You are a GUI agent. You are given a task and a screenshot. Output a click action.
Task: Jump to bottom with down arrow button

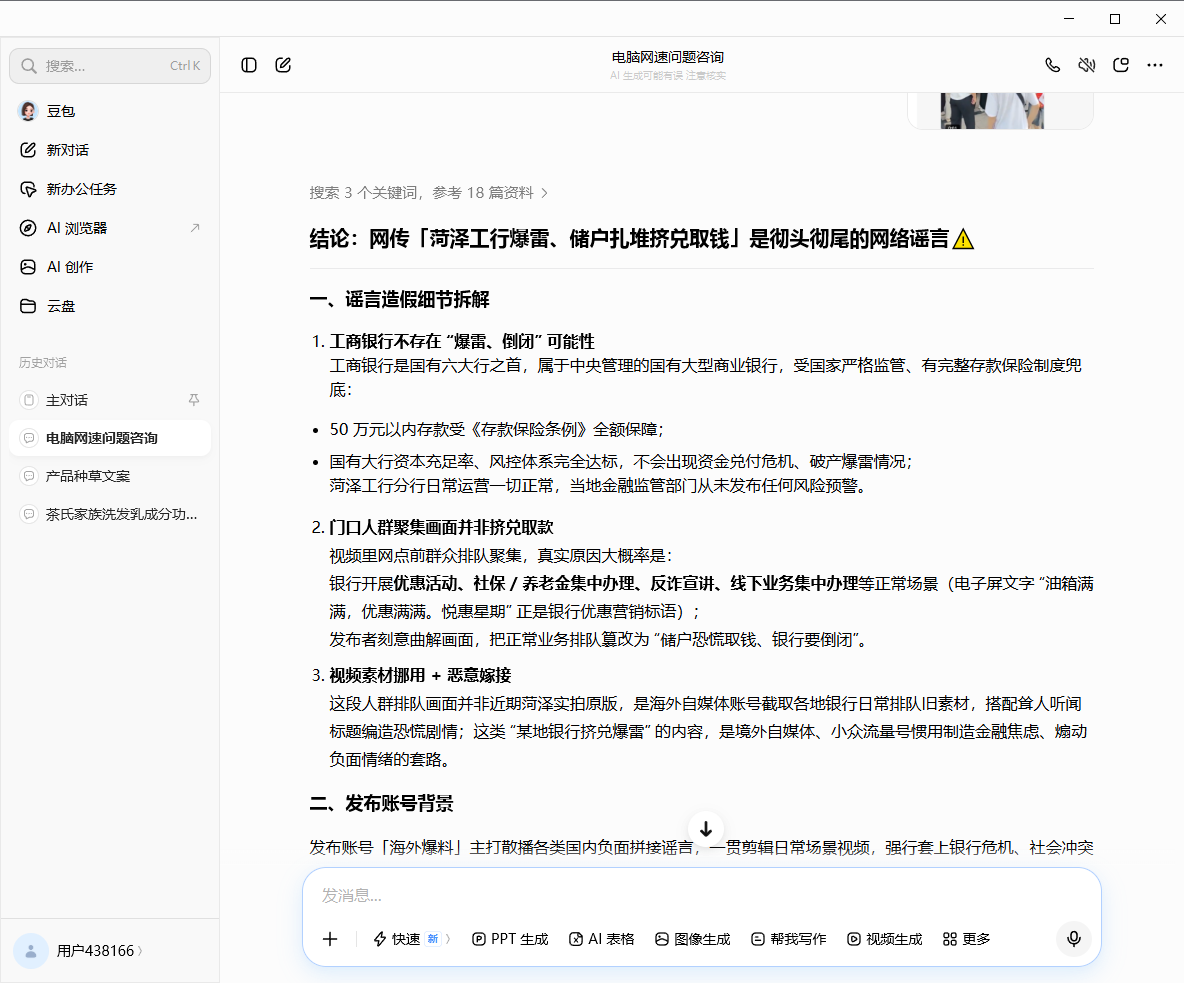click(x=706, y=829)
